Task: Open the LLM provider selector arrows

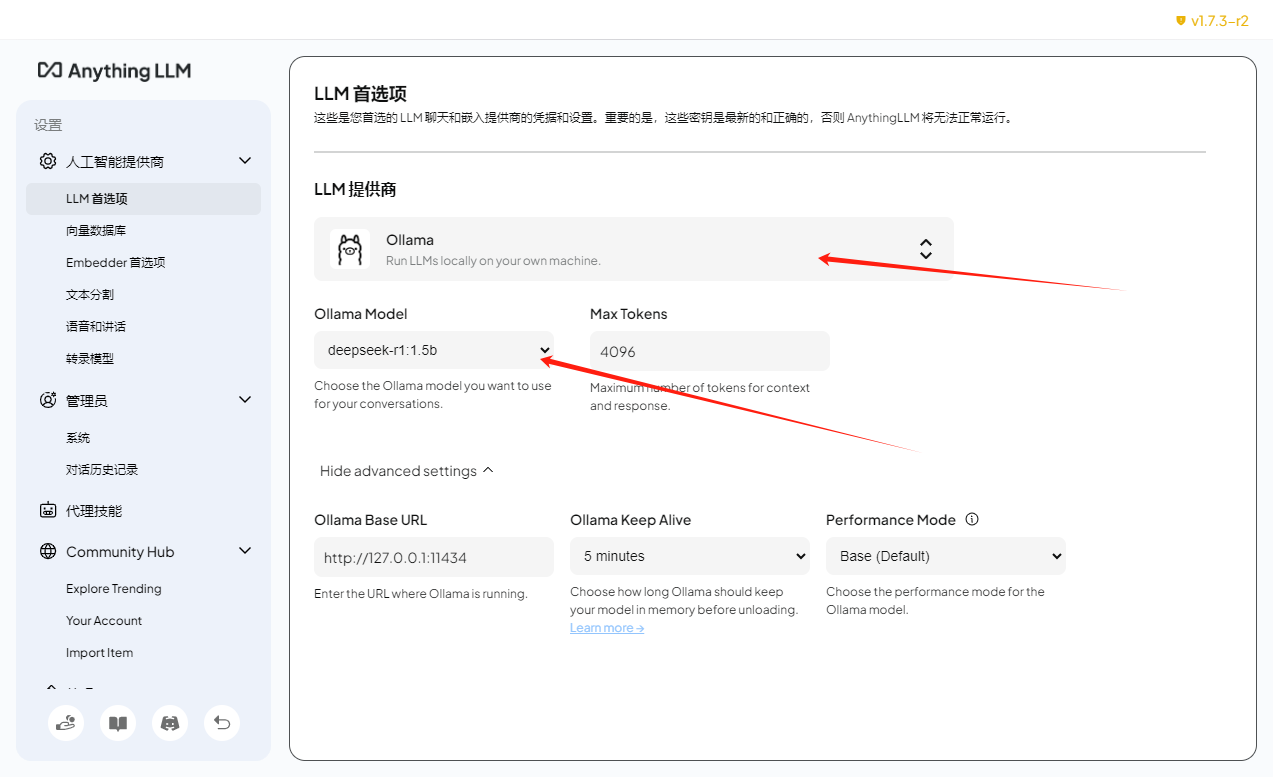Action: [926, 249]
